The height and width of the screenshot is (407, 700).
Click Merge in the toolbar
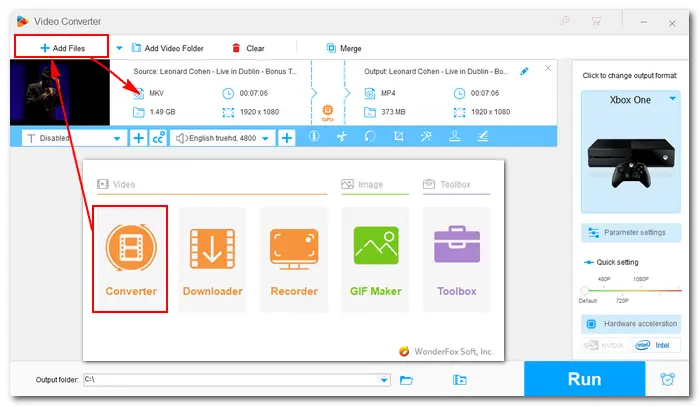click(344, 48)
